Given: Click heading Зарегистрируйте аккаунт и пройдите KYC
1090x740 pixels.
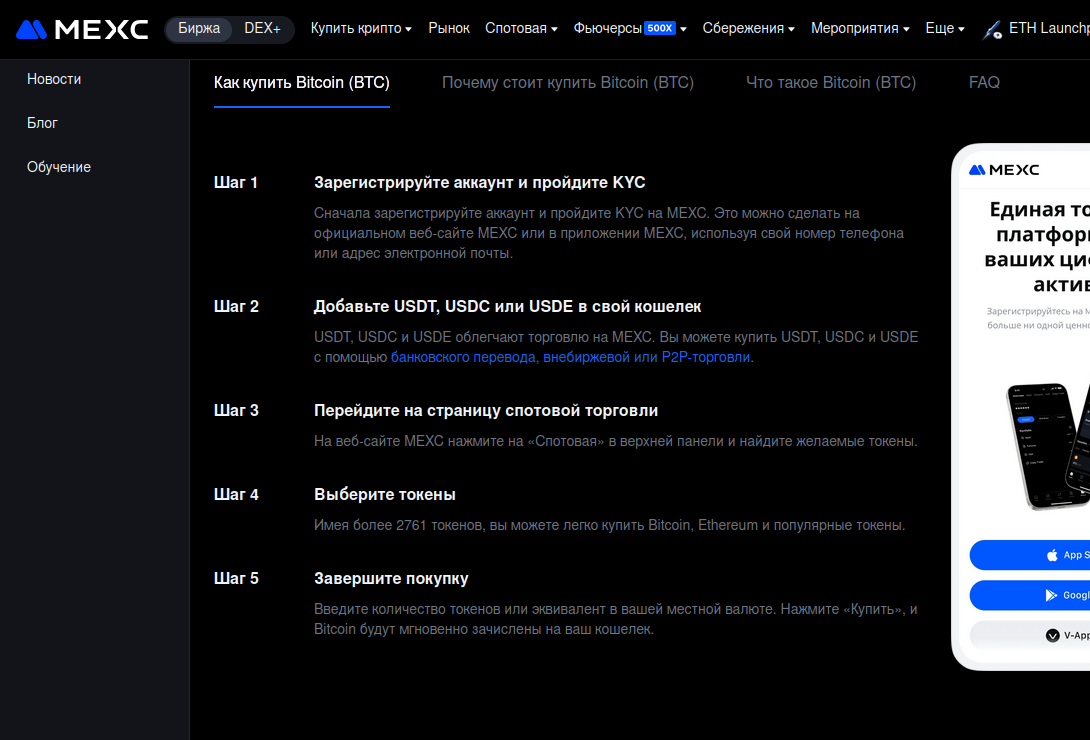Looking at the screenshot, I should pos(480,183).
